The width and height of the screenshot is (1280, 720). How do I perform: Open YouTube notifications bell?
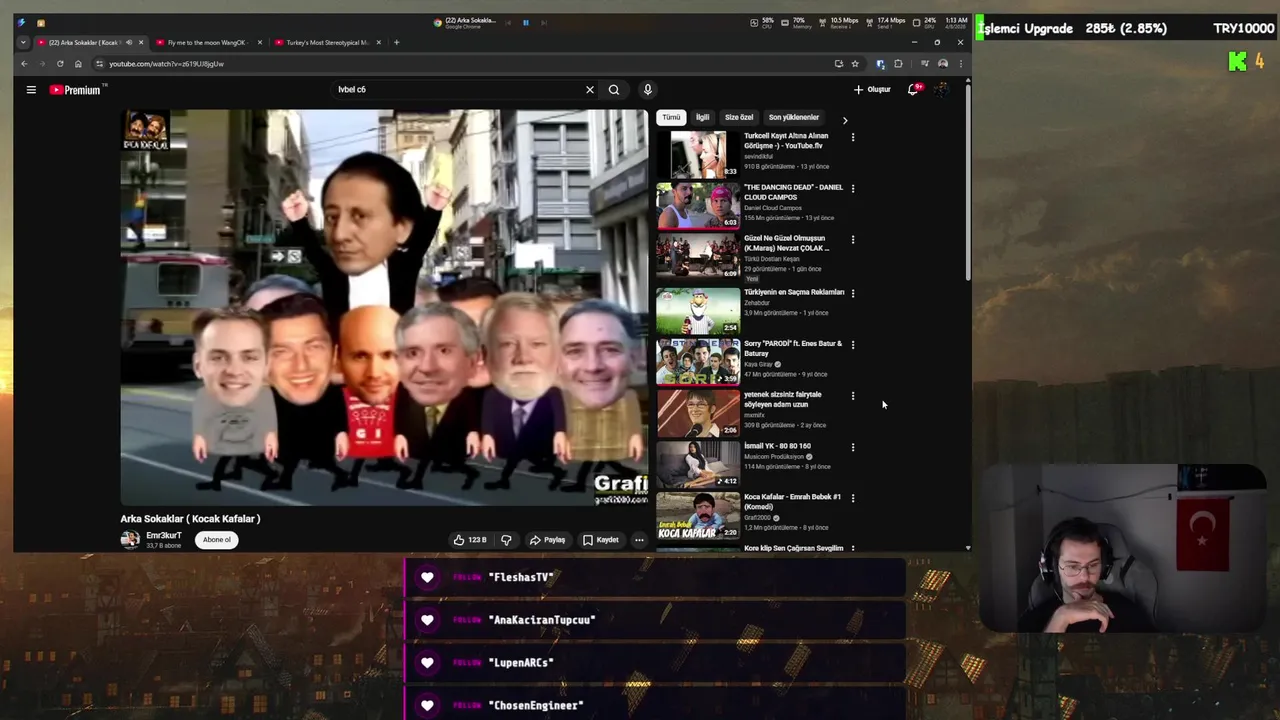913,90
